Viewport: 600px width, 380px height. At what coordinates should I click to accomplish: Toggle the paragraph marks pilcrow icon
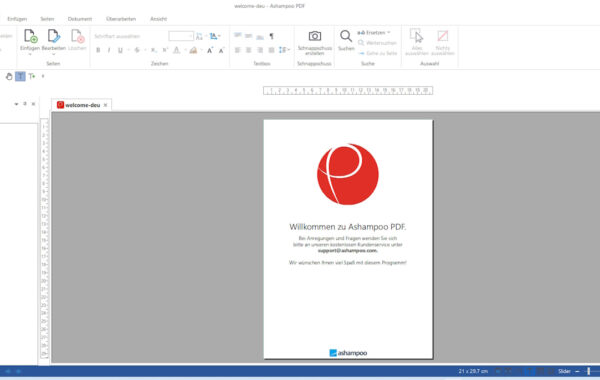point(271,36)
